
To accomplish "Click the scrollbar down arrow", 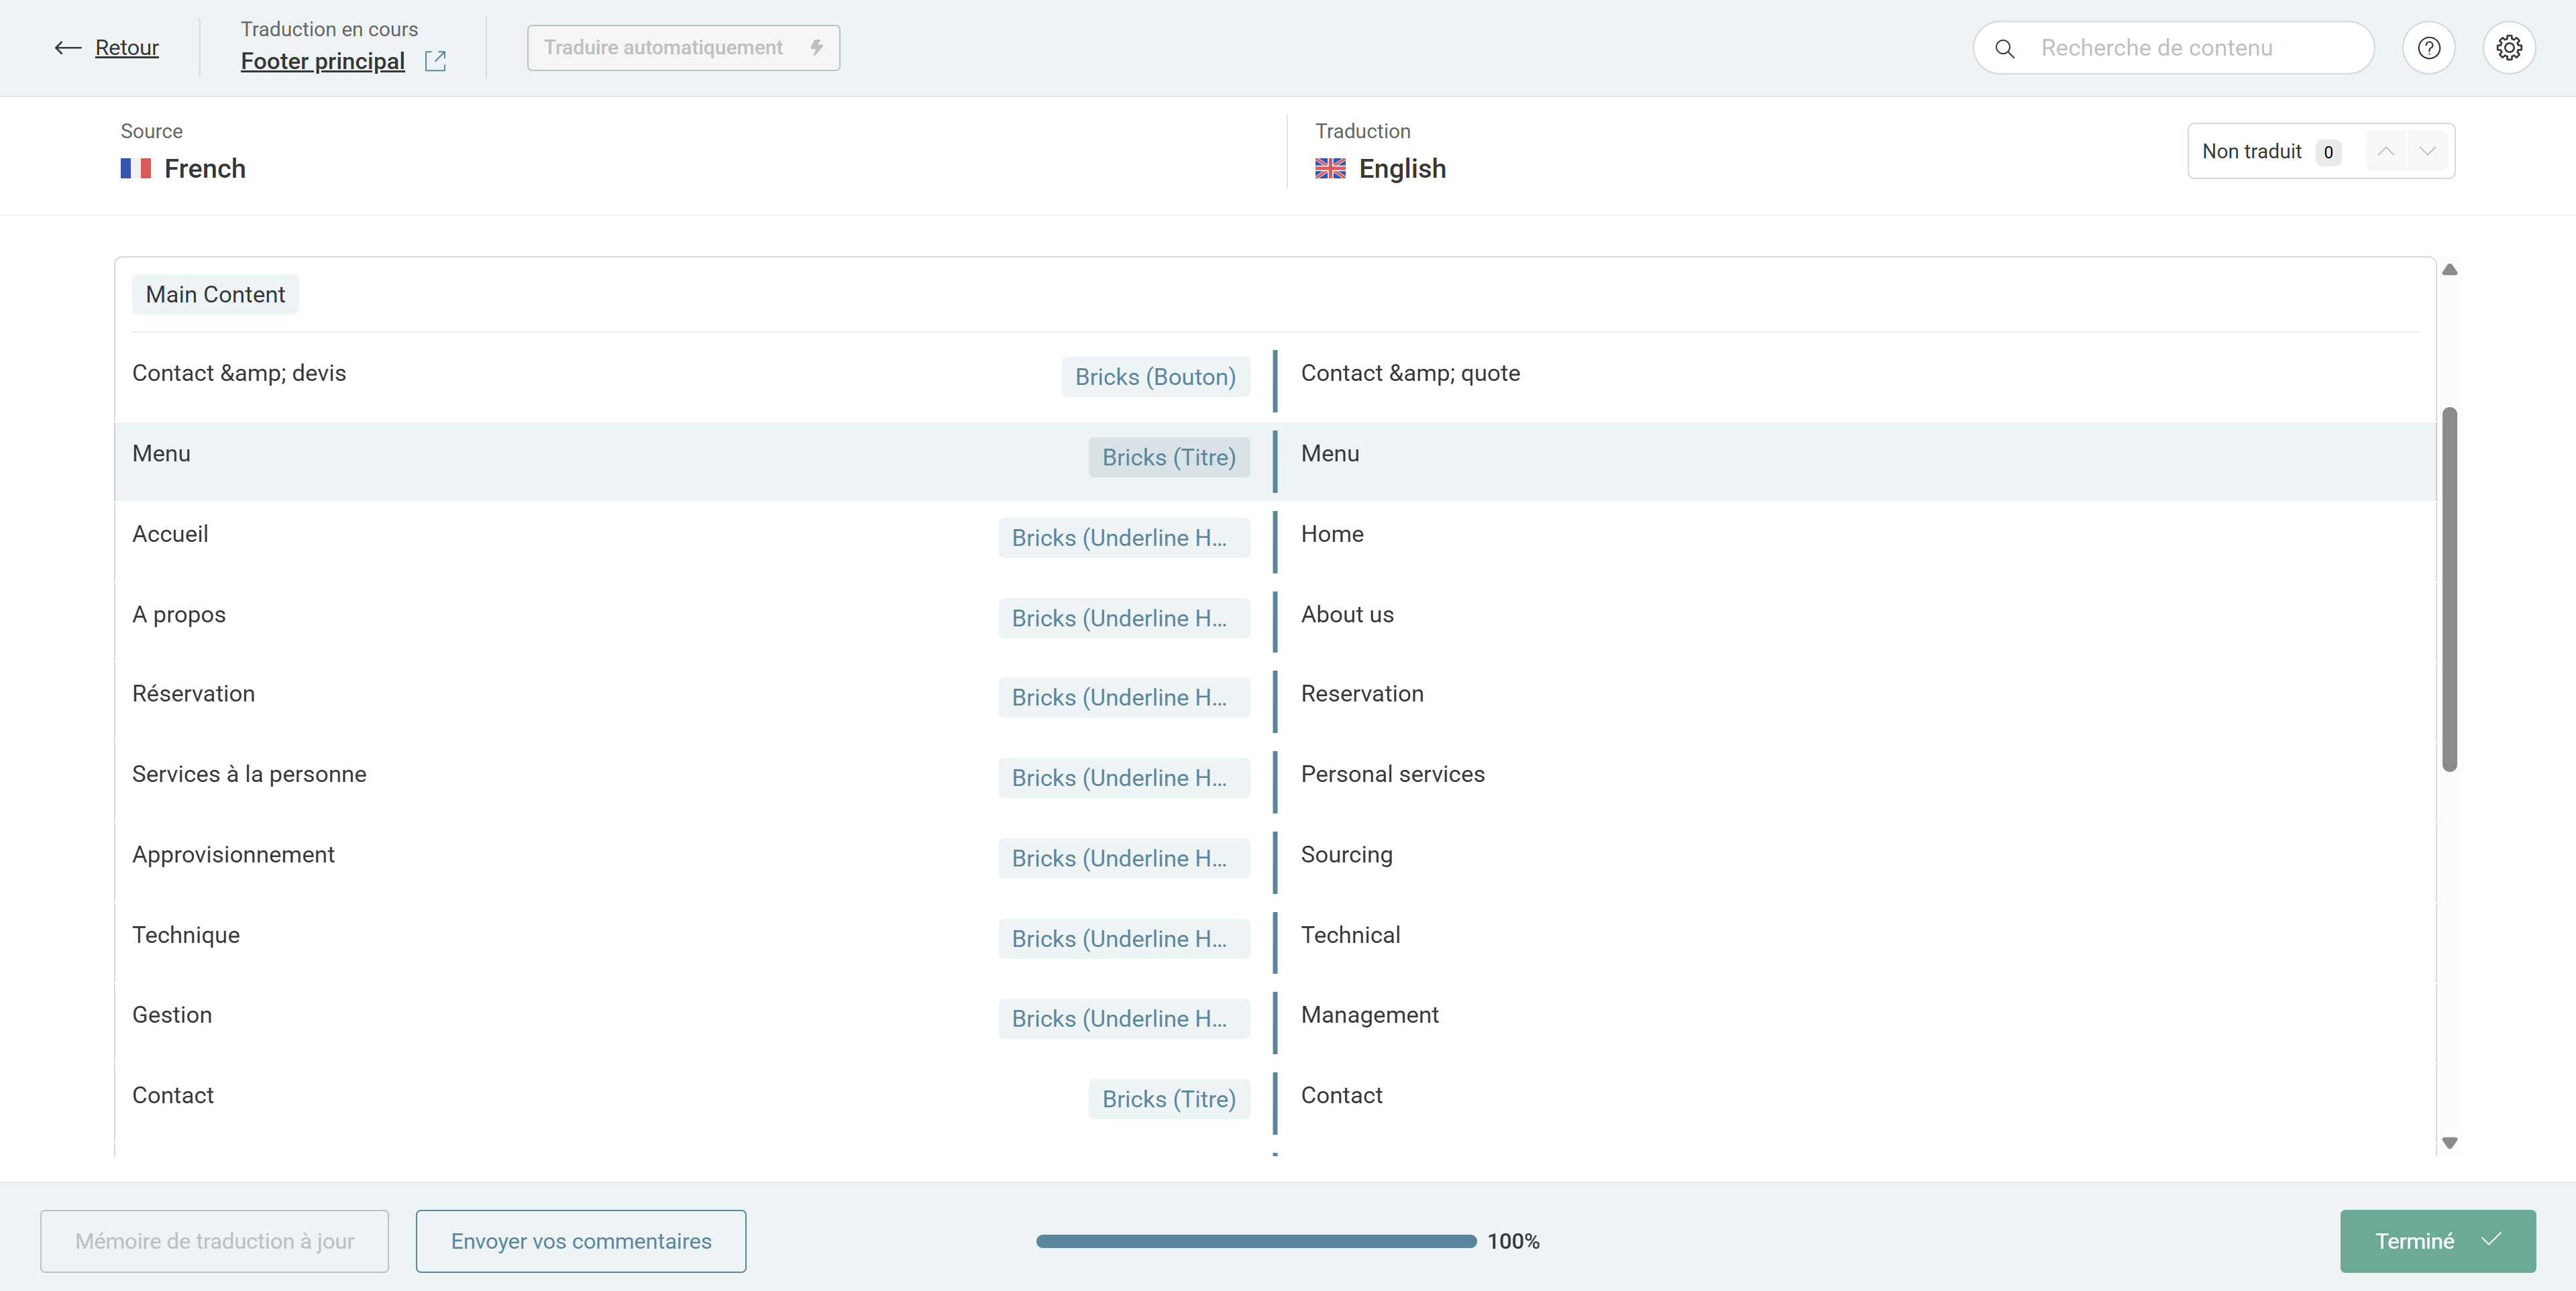I will (x=2450, y=1142).
